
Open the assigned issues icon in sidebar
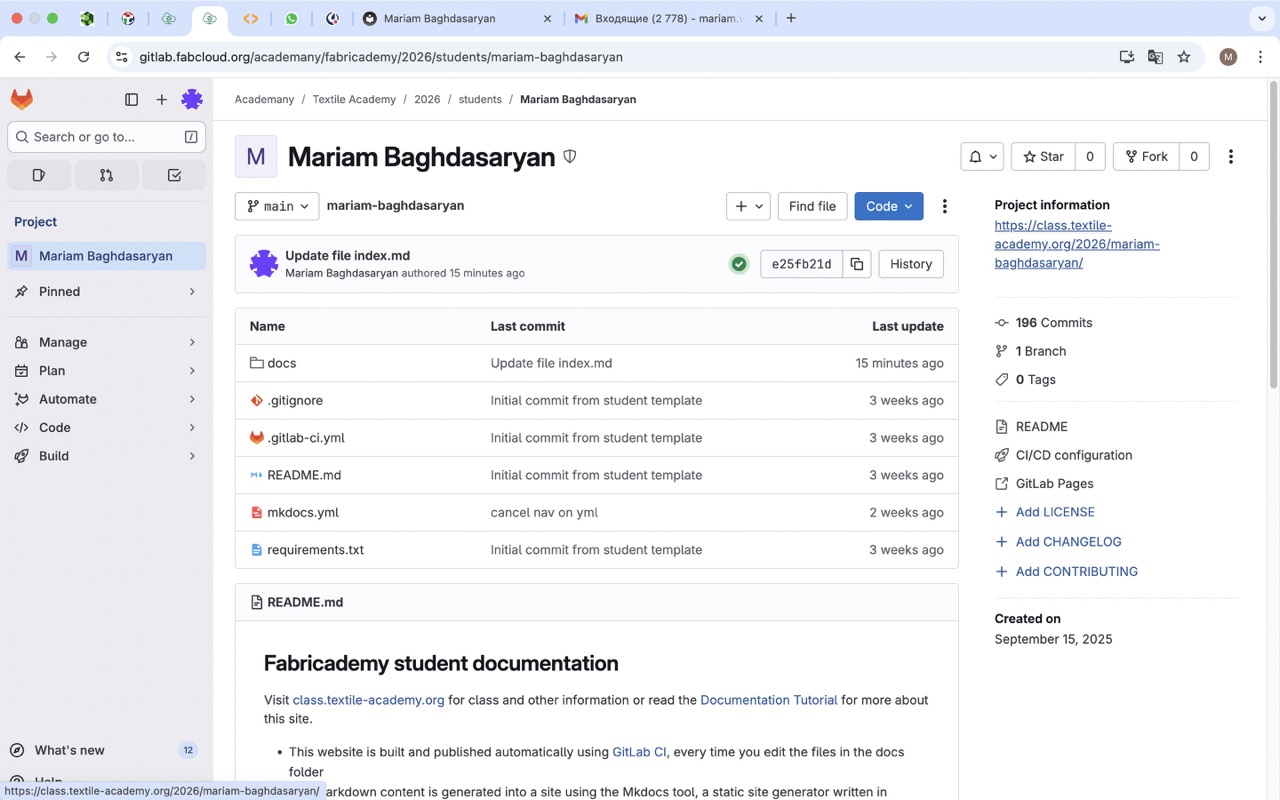(x=39, y=175)
